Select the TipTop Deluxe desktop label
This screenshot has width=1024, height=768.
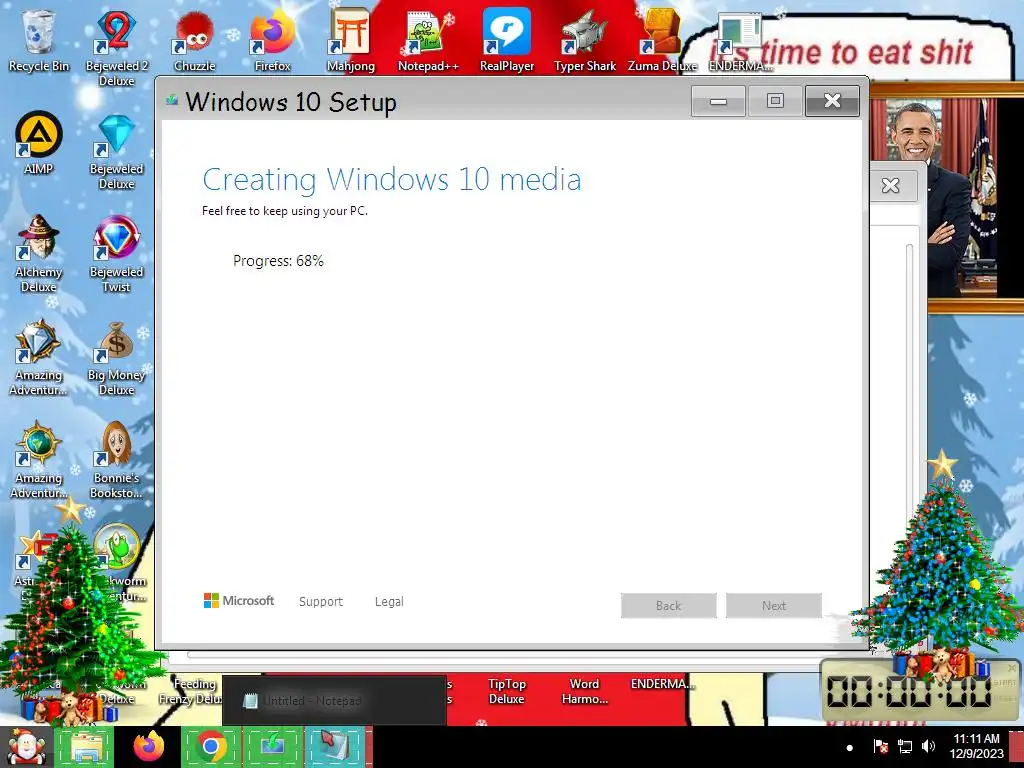[x=507, y=691]
